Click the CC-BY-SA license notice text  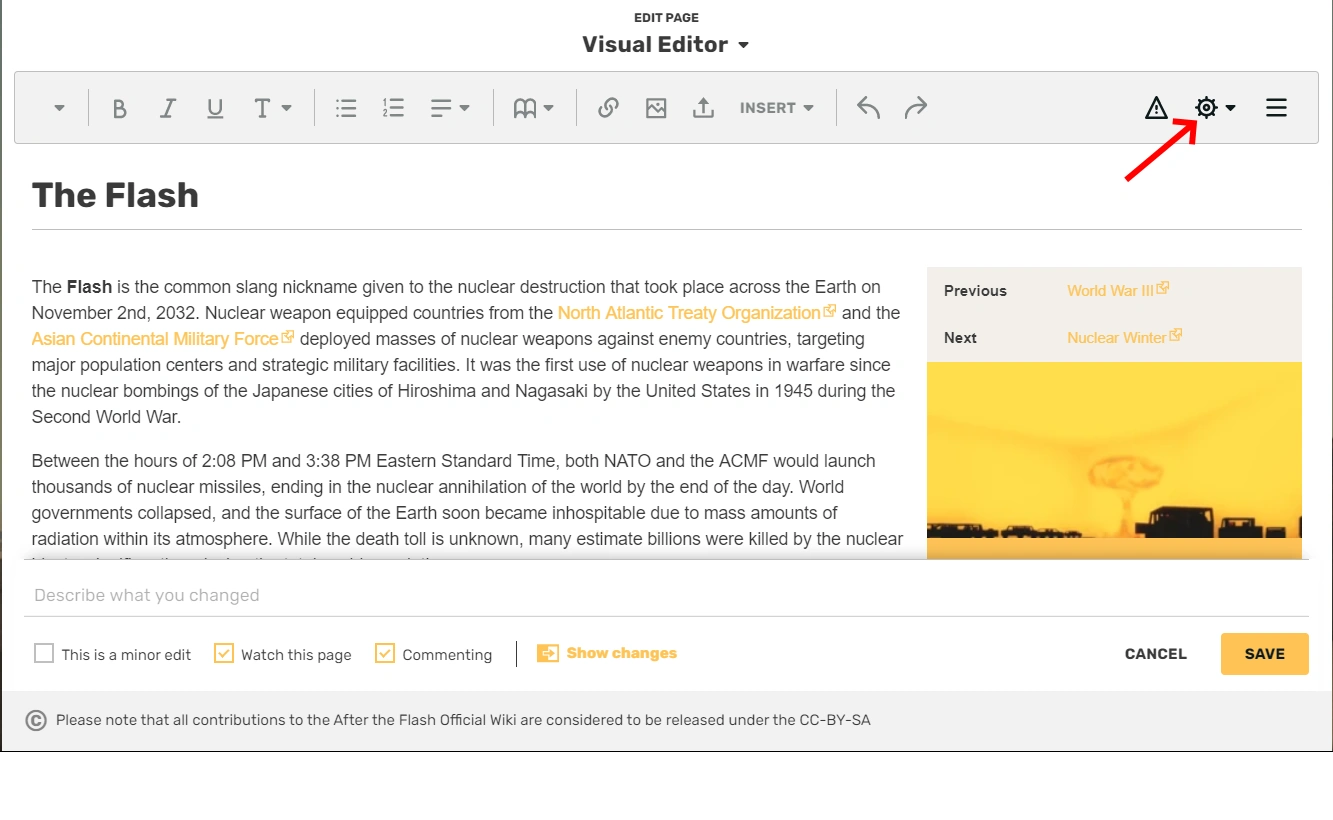click(463, 720)
